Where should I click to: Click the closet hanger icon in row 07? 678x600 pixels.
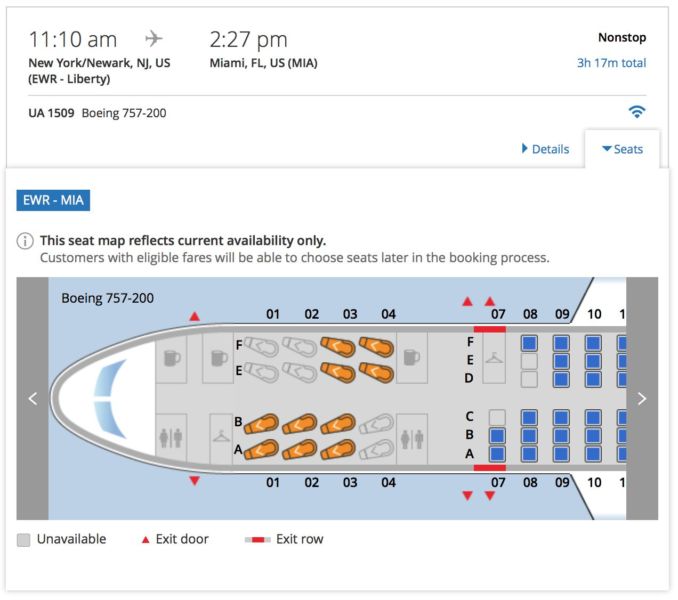pyautogui.click(x=494, y=360)
